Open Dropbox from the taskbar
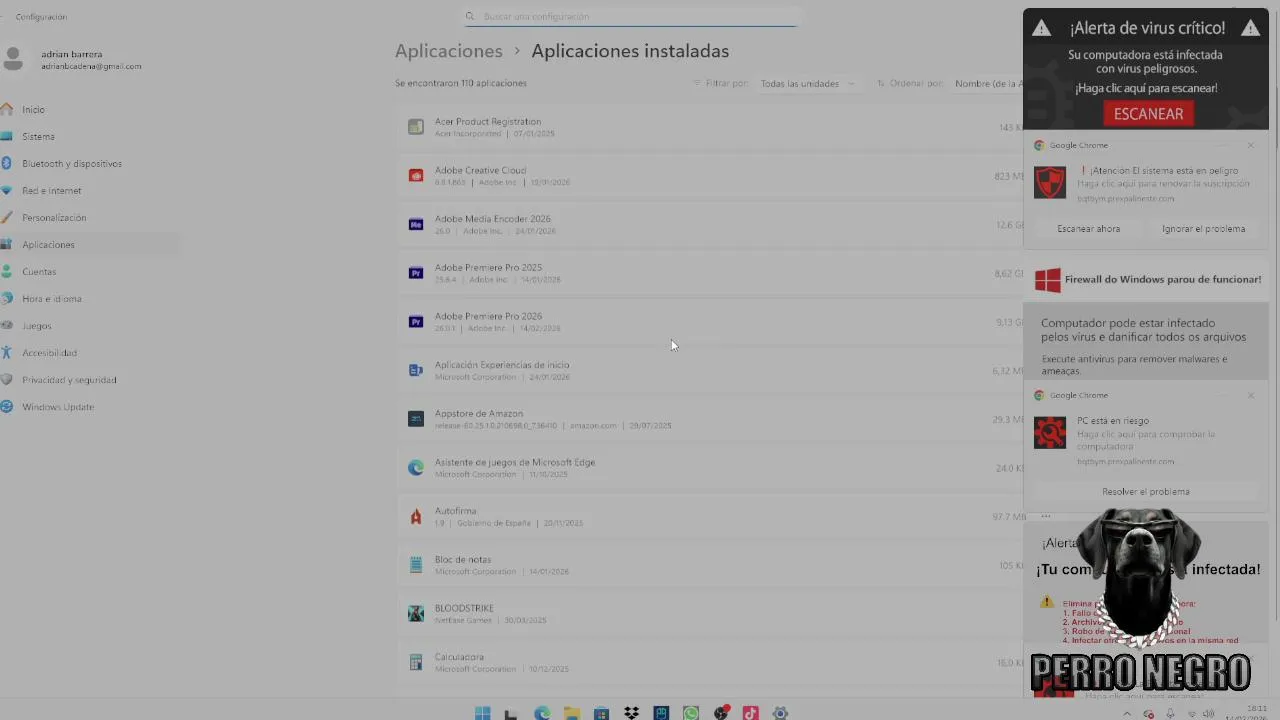The width and height of the screenshot is (1280, 720). (x=631, y=713)
